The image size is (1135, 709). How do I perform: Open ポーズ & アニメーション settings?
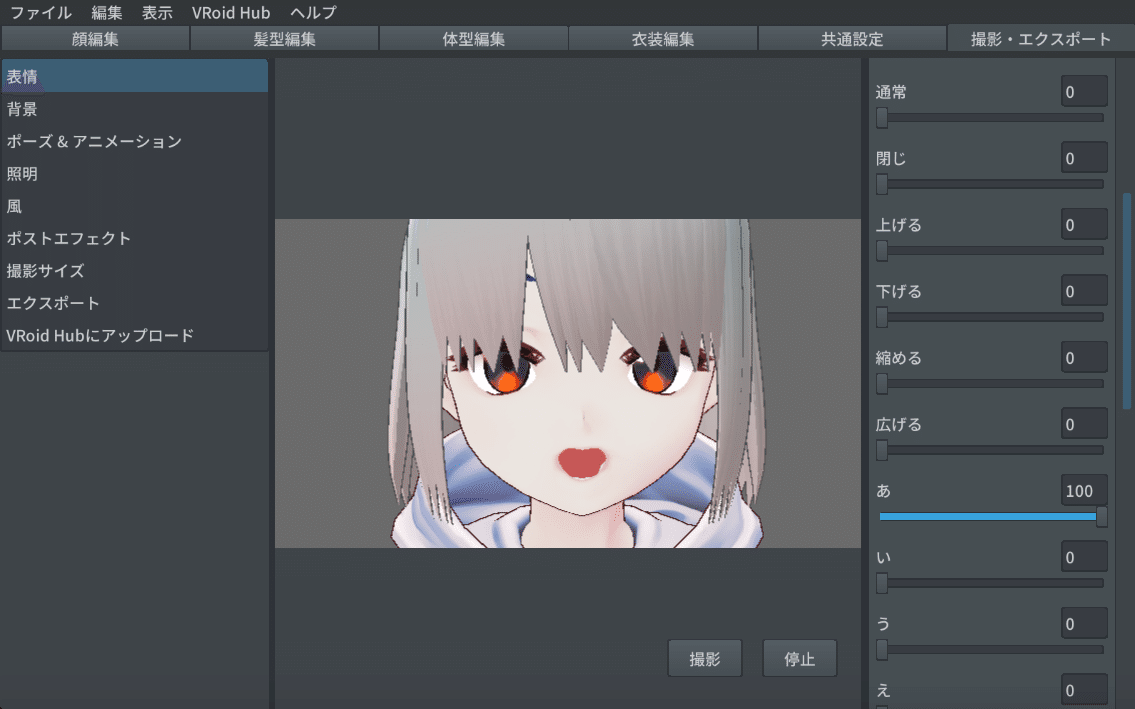[x=93, y=141]
